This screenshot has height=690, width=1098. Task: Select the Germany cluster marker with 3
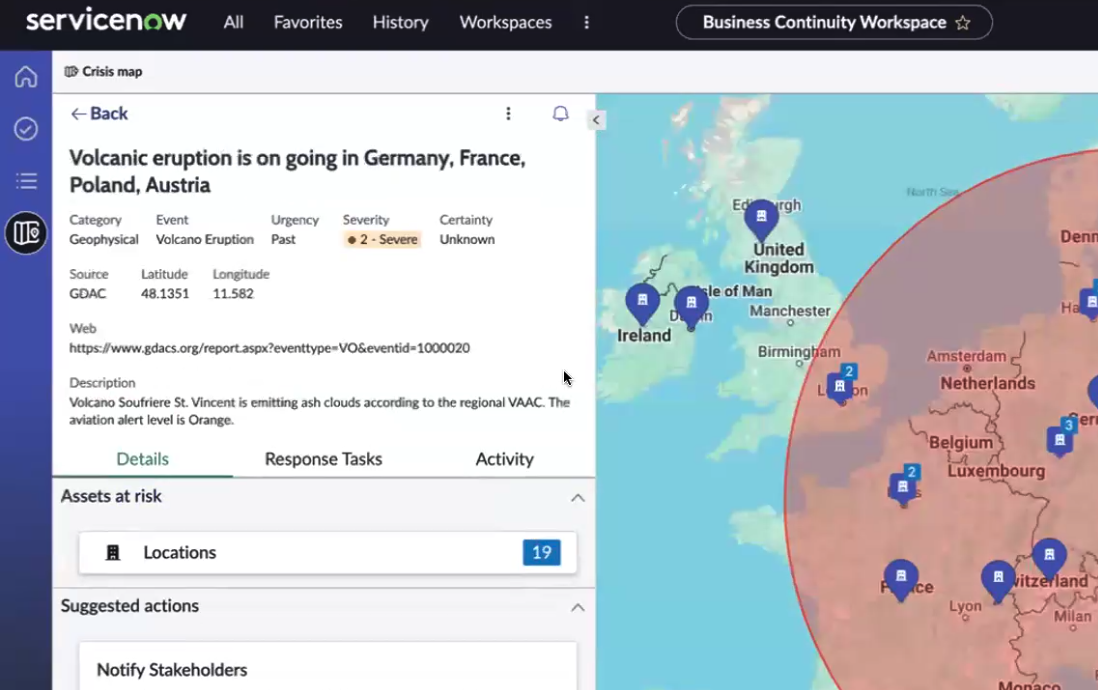pos(1061,438)
